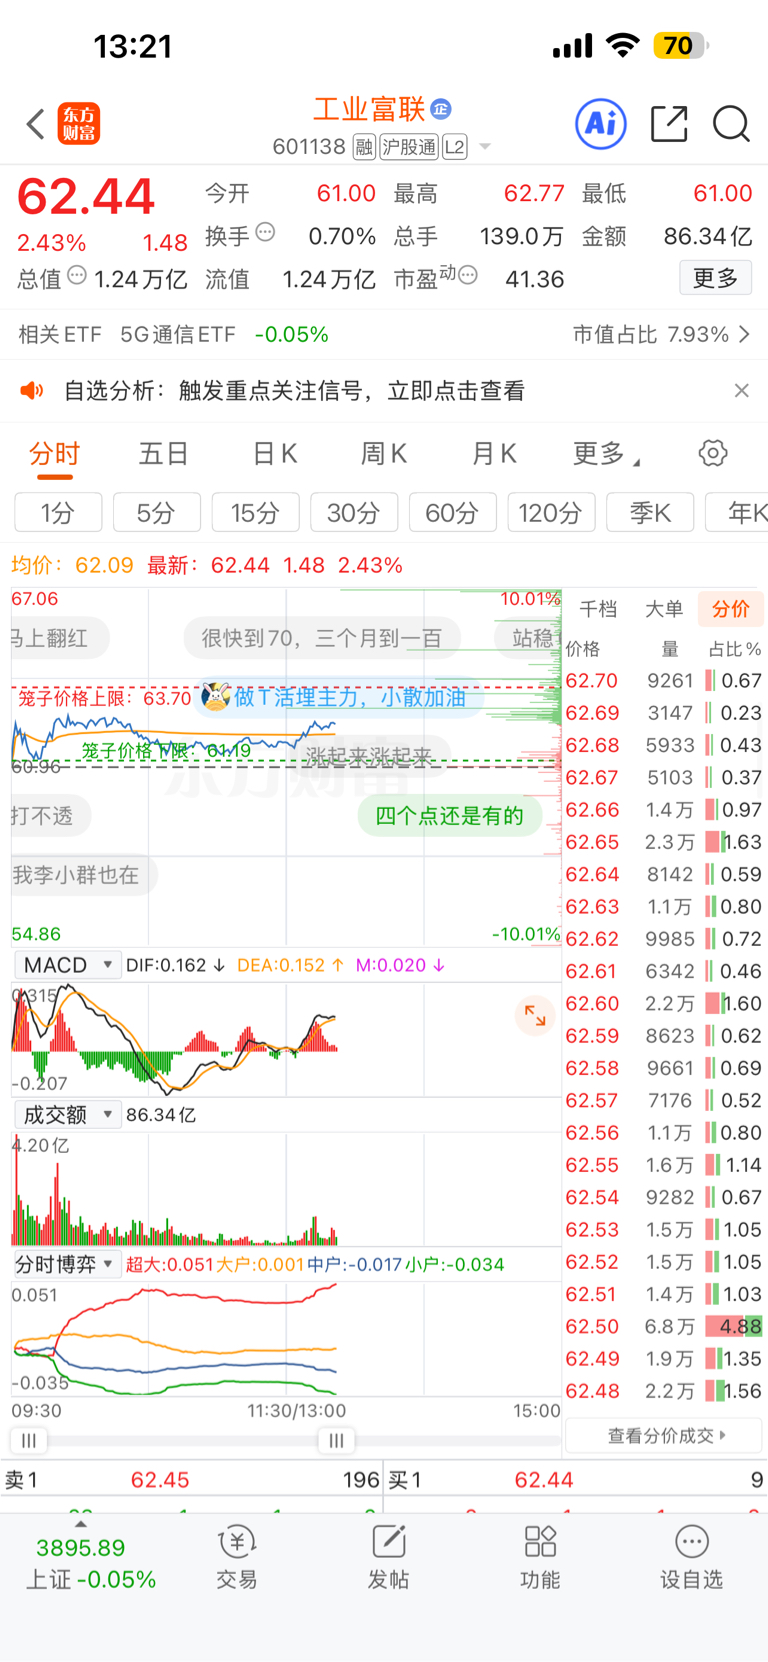Viewport: 768px width, 1662px height.
Task: Tap the 设自选 watchlist icon
Action: click(x=691, y=1558)
